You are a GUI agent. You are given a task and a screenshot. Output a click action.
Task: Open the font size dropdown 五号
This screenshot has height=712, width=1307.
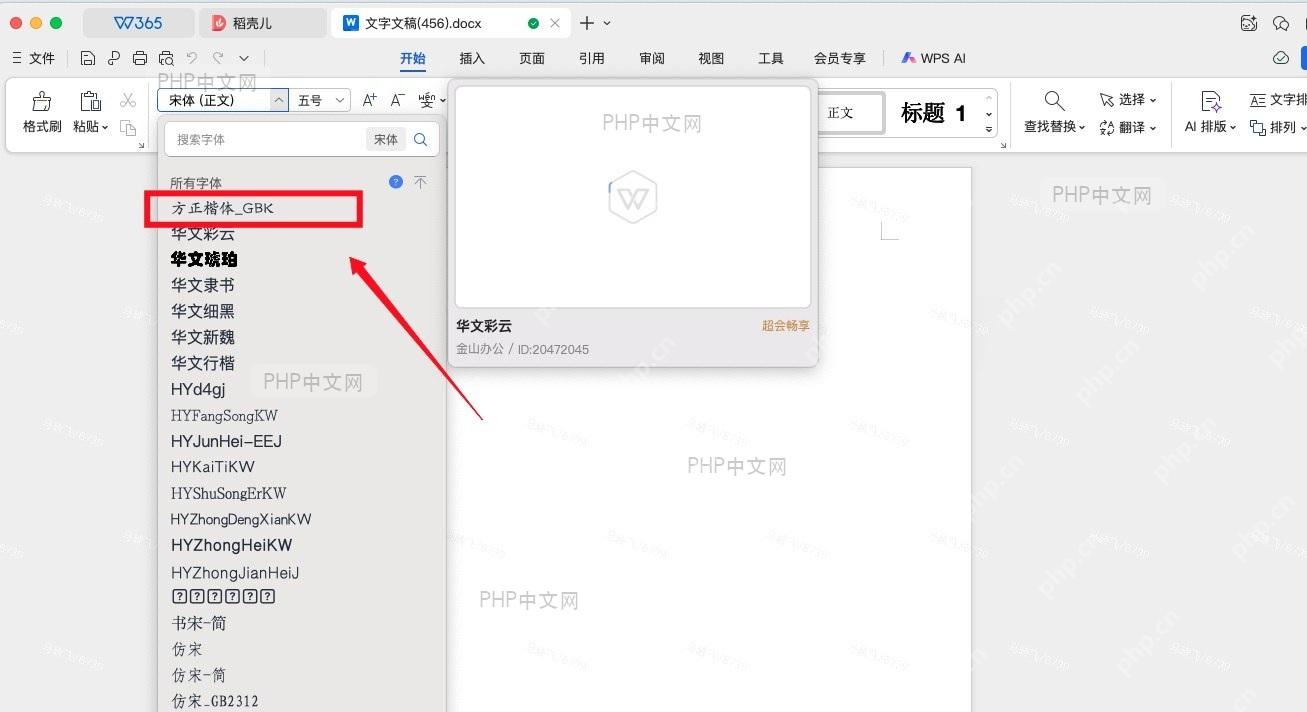(340, 100)
